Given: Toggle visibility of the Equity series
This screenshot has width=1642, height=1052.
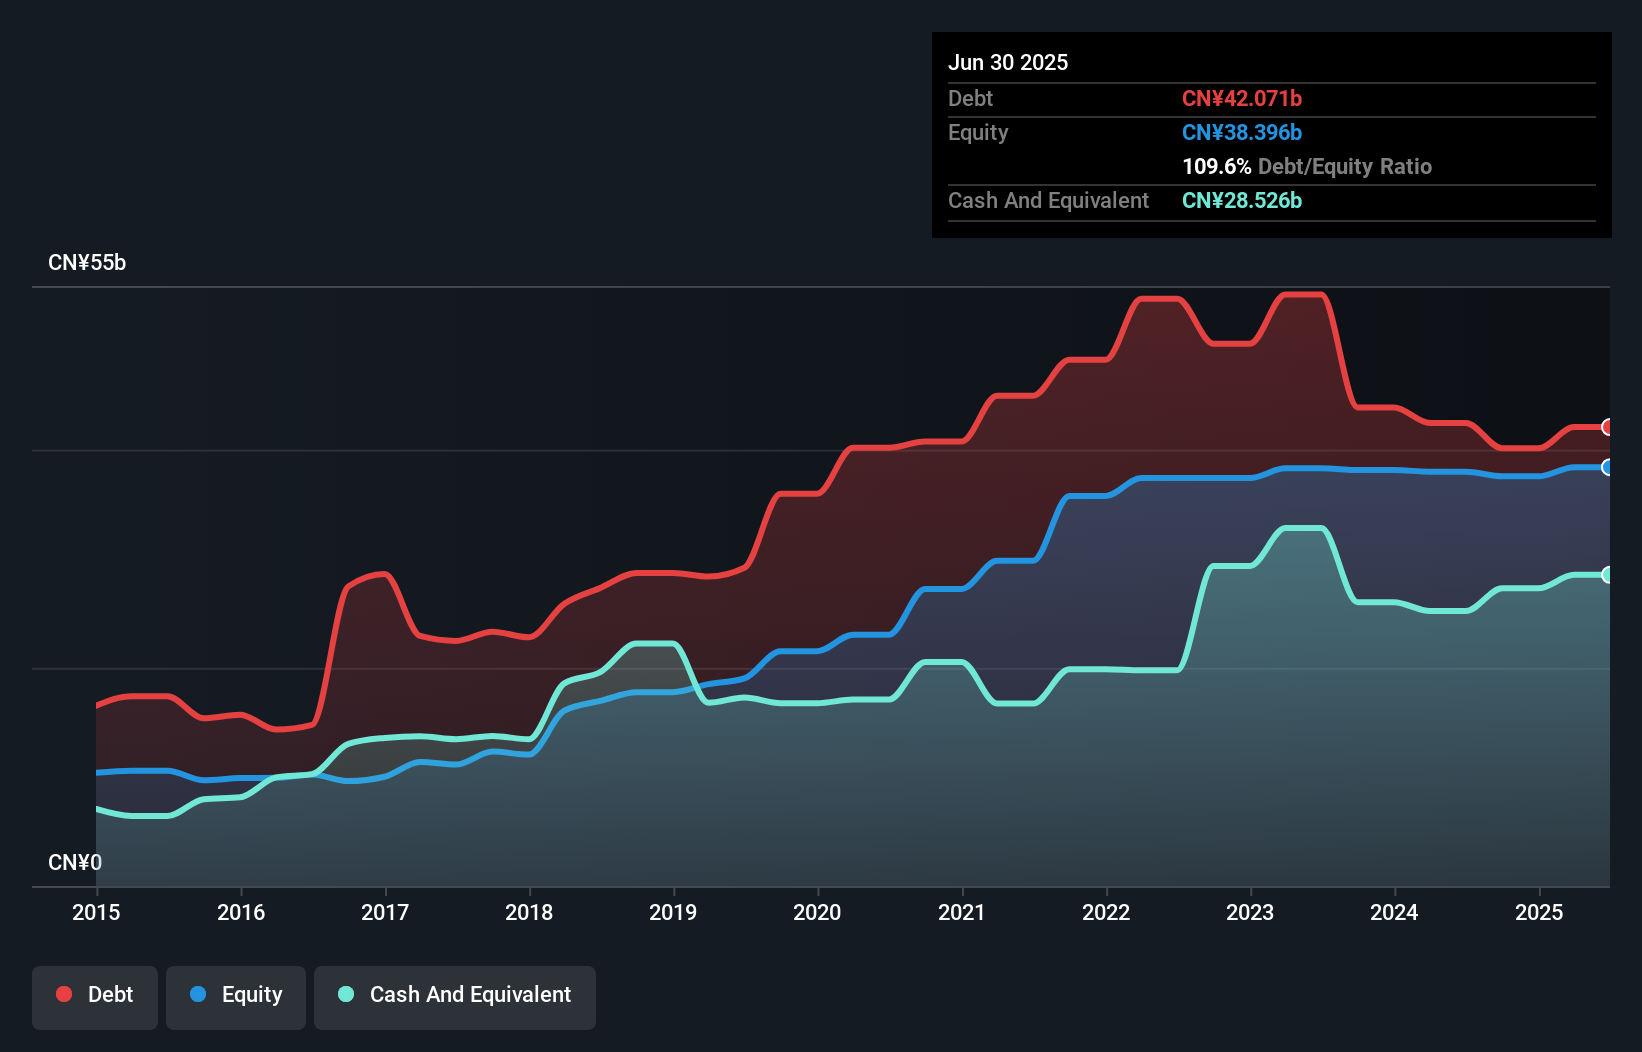Looking at the screenshot, I should point(235,995).
